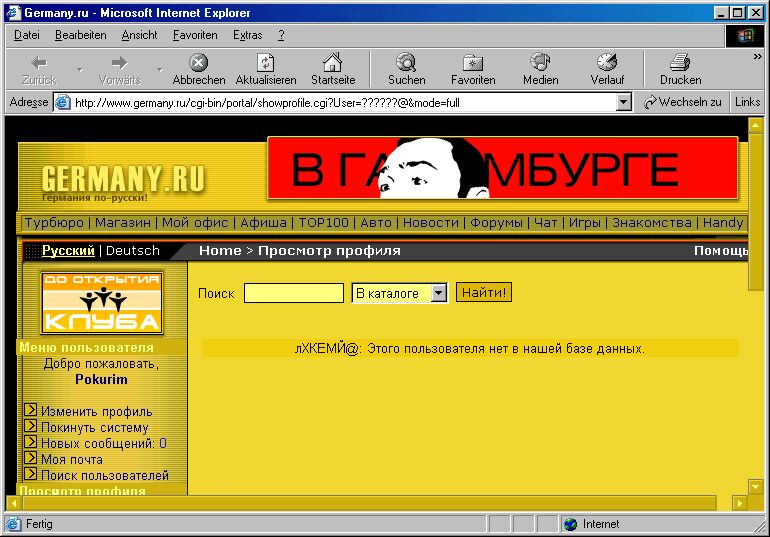This screenshot has height=537, width=770.
Task: Open the Мой офис site section
Action: 195,223
